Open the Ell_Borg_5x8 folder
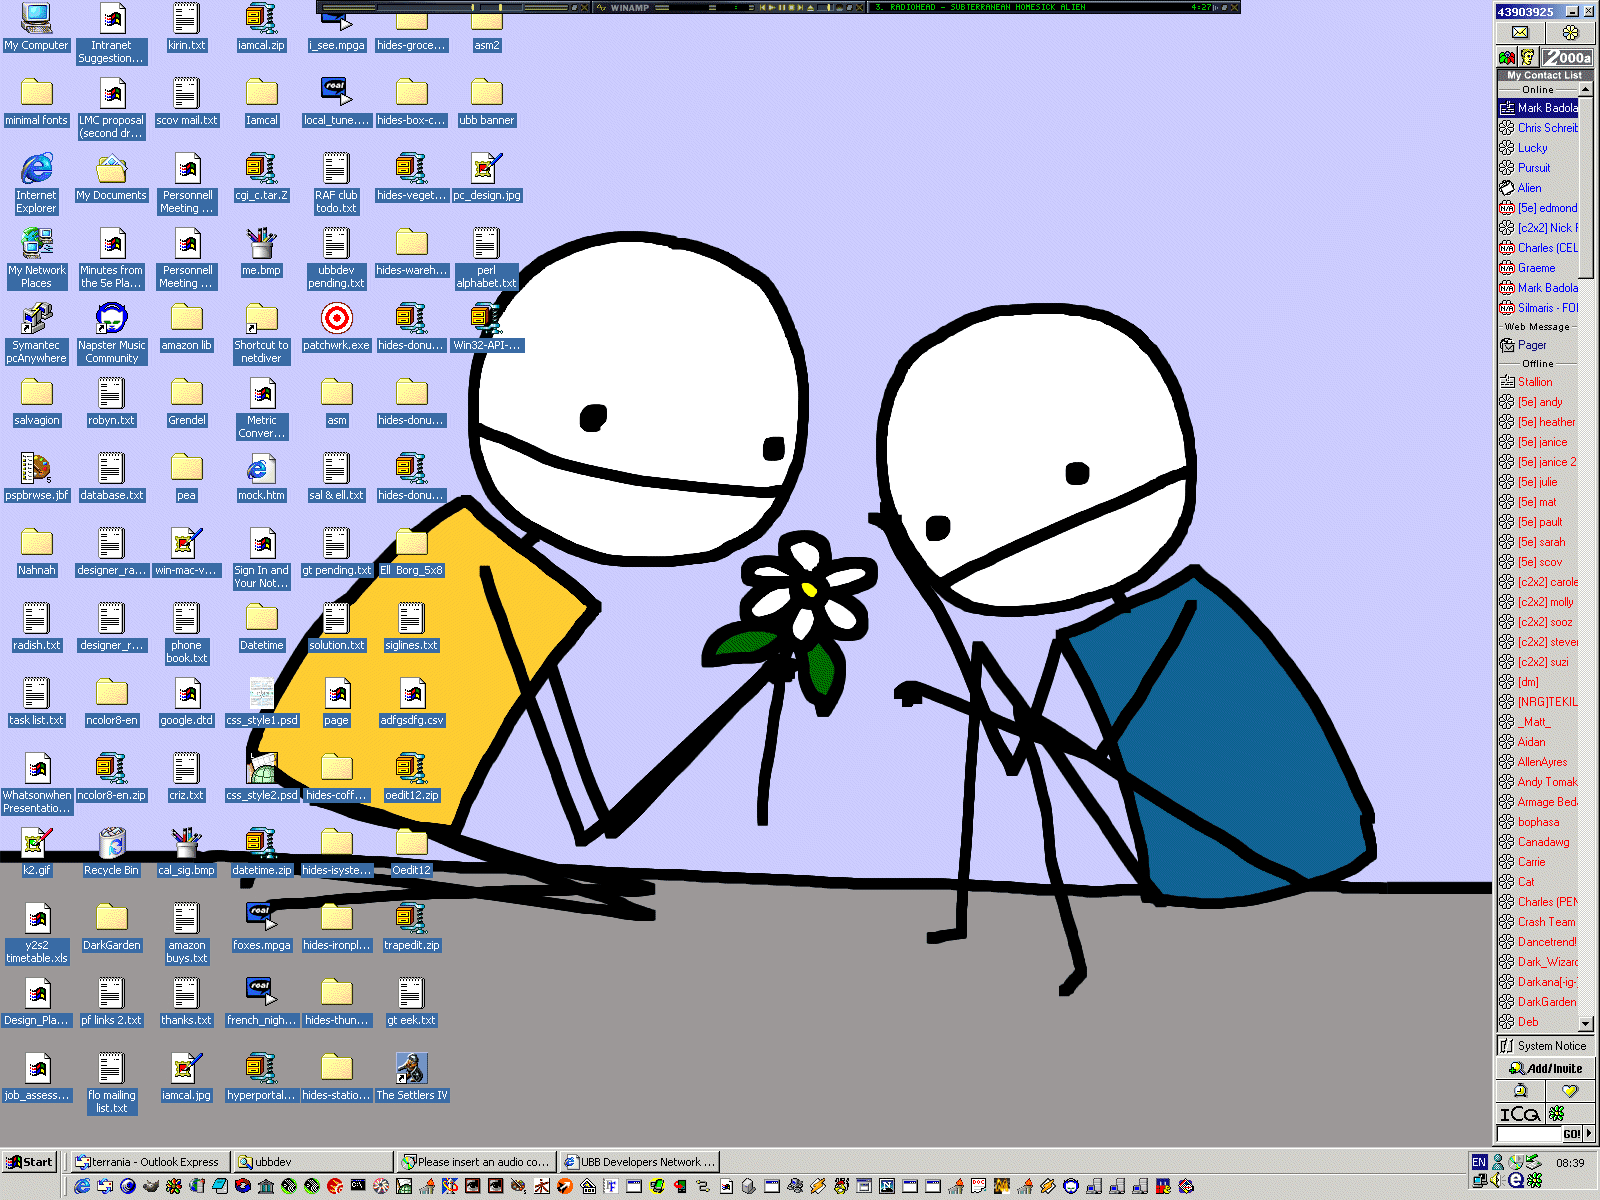This screenshot has height=1200, width=1600. 411,552
